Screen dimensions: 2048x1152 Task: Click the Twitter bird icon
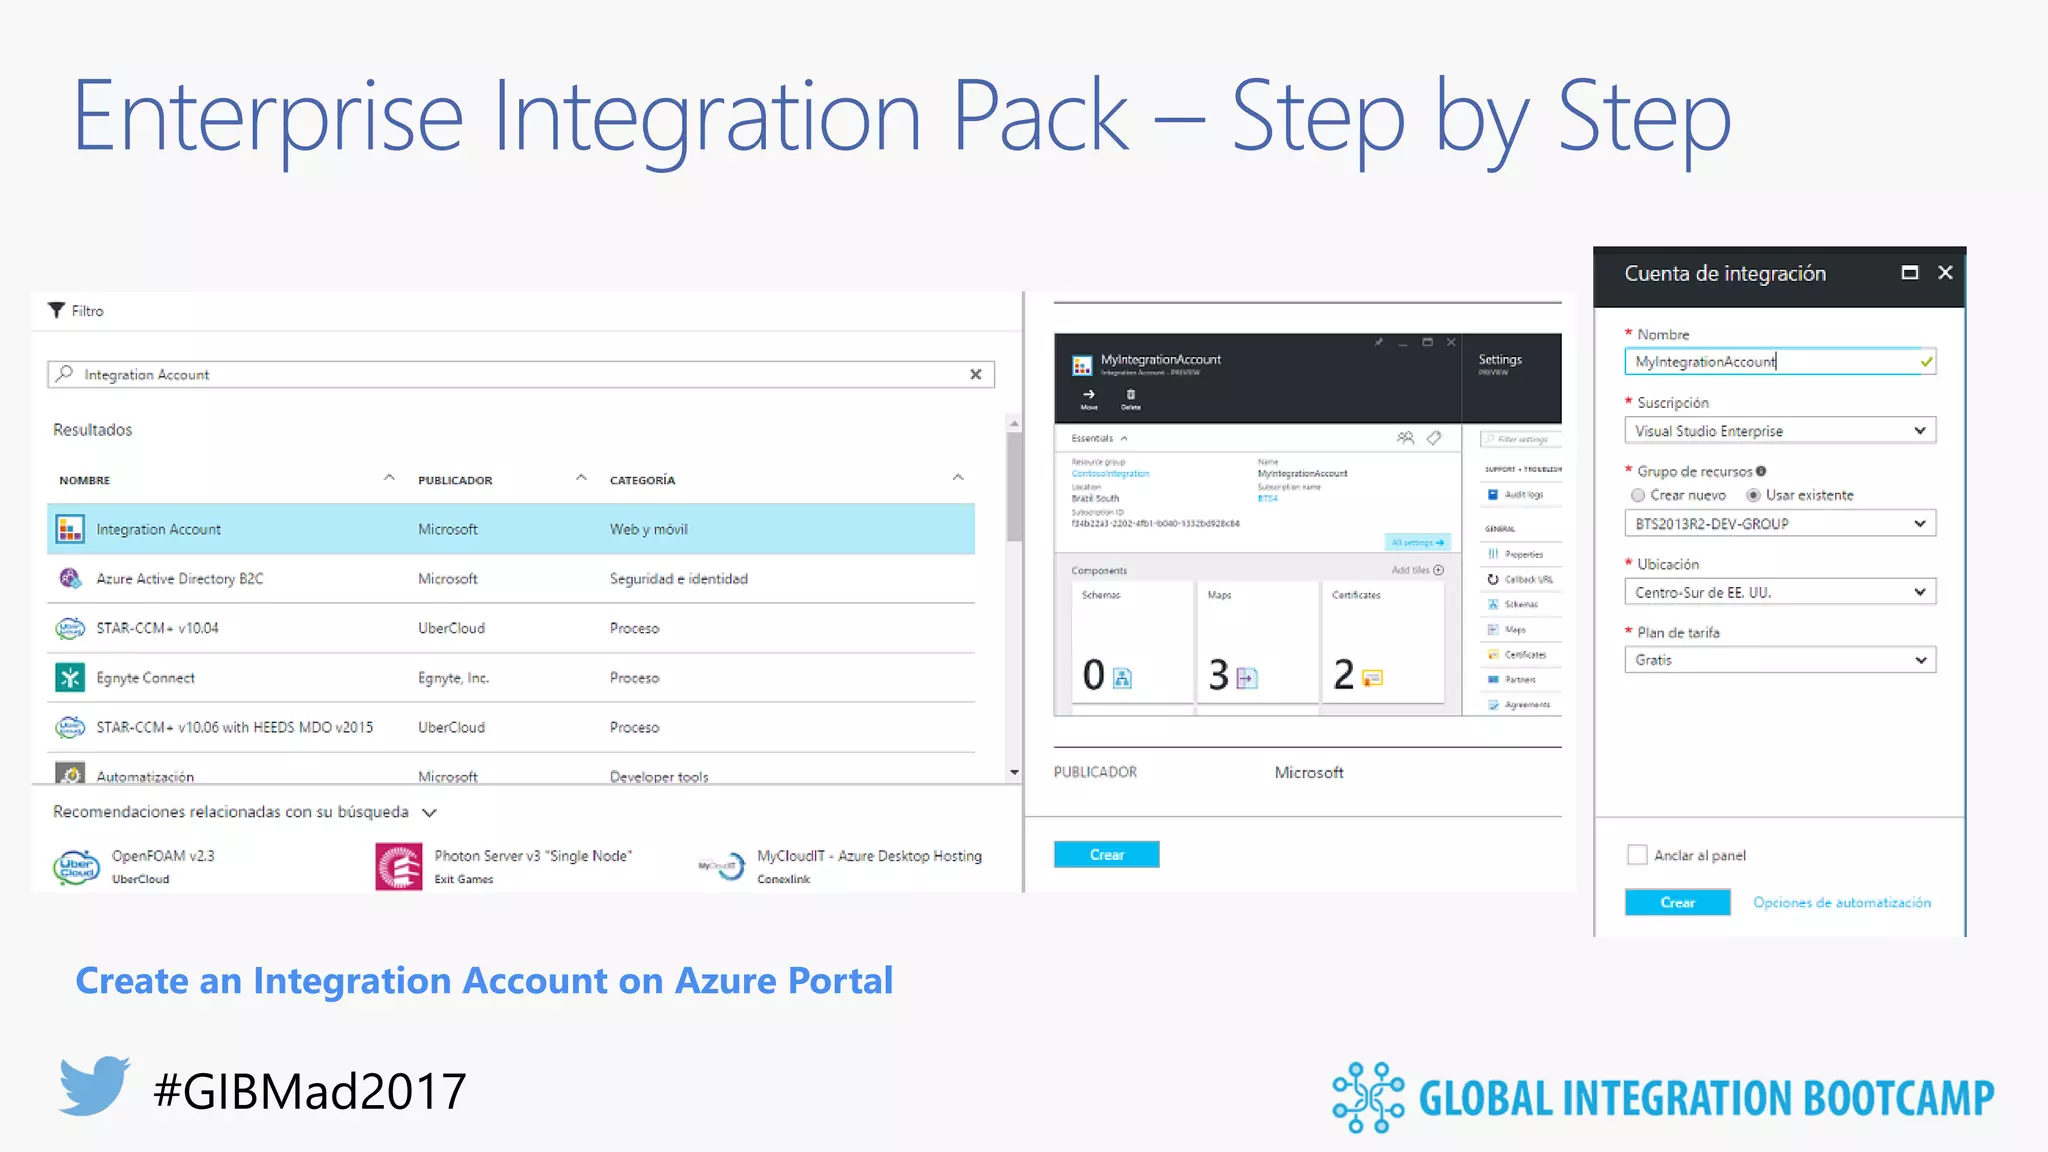(x=94, y=1086)
